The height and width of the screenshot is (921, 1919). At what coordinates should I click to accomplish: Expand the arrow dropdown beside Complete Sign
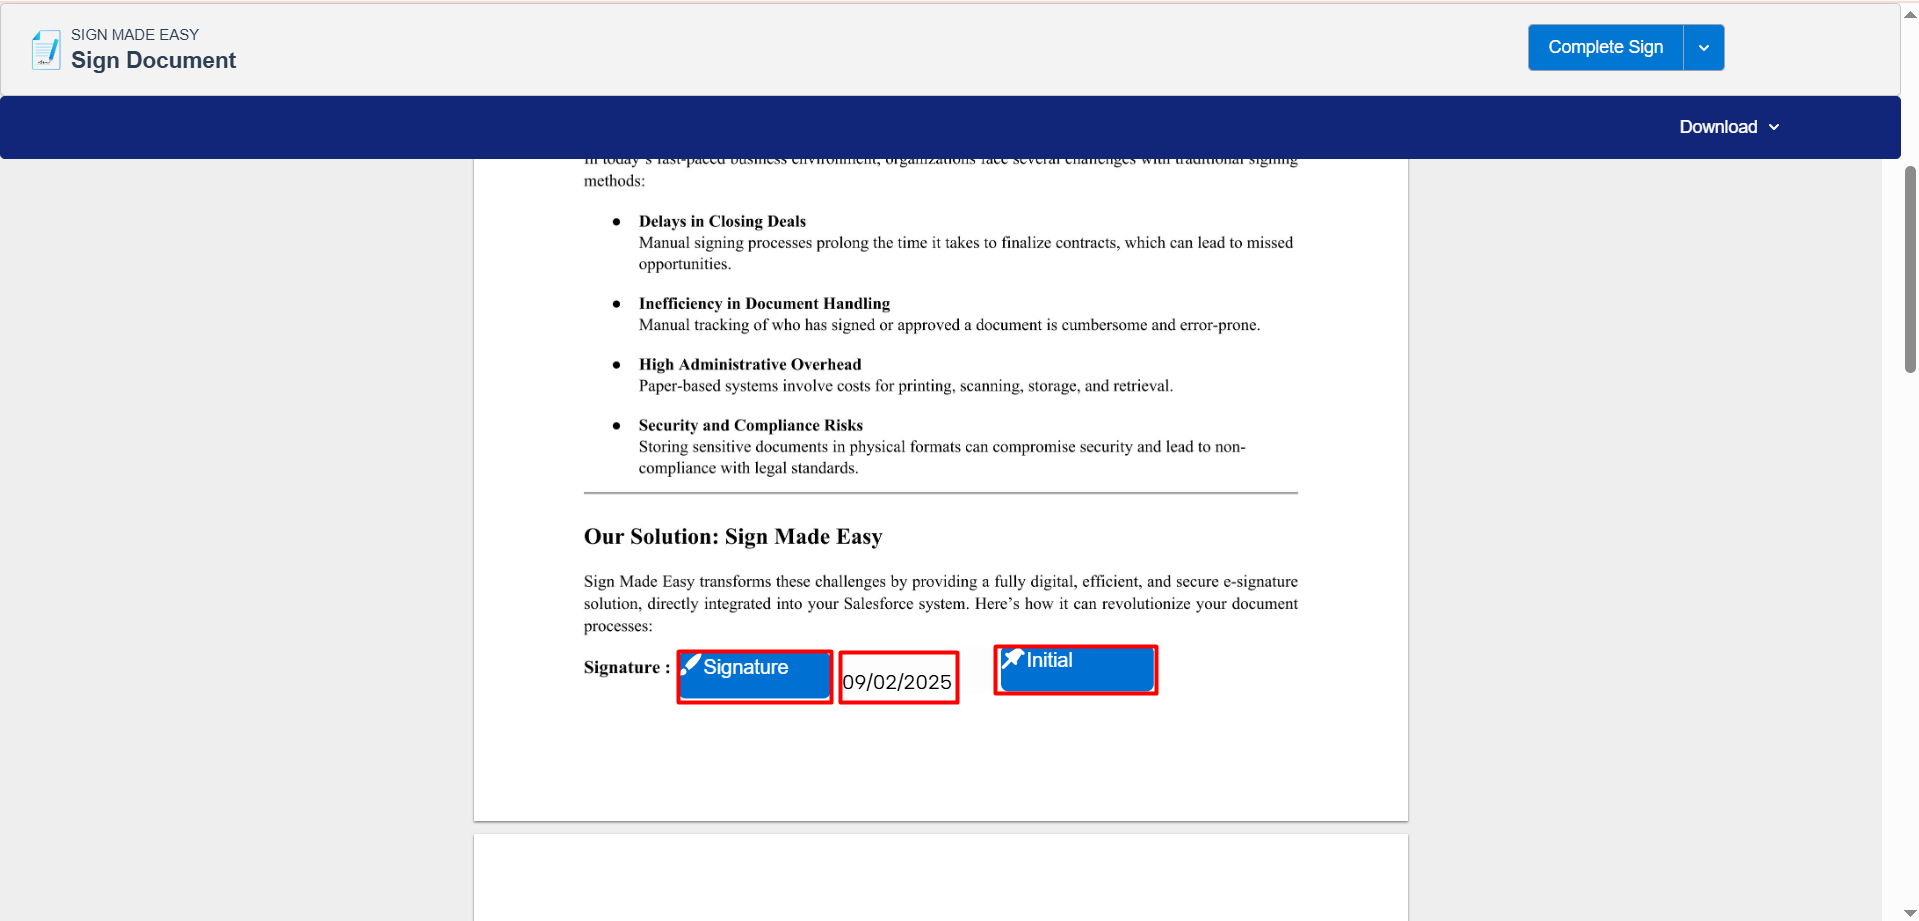pyautogui.click(x=1704, y=47)
